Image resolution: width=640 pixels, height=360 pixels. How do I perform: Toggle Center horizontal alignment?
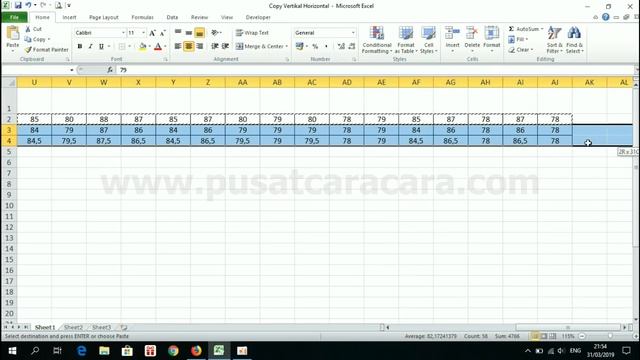[189, 46]
